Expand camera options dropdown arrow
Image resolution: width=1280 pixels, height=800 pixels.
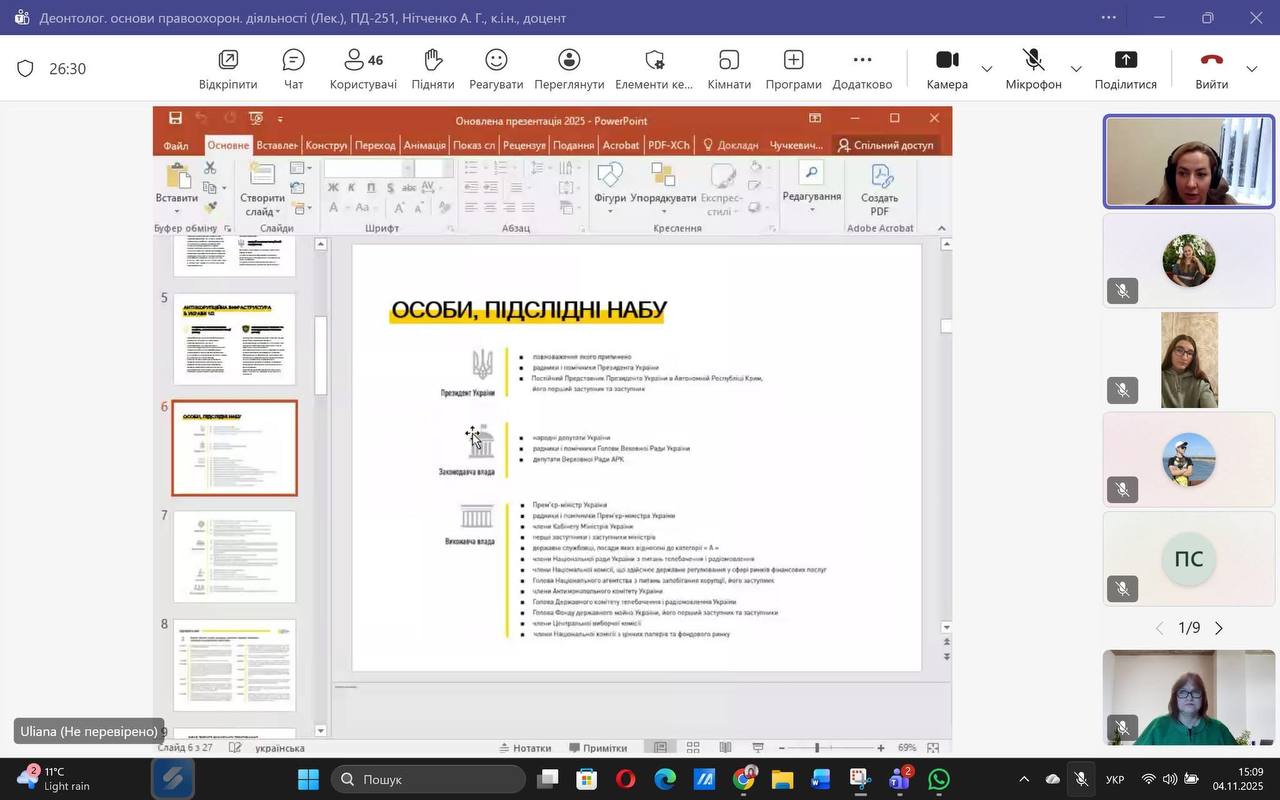coord(987,69)
